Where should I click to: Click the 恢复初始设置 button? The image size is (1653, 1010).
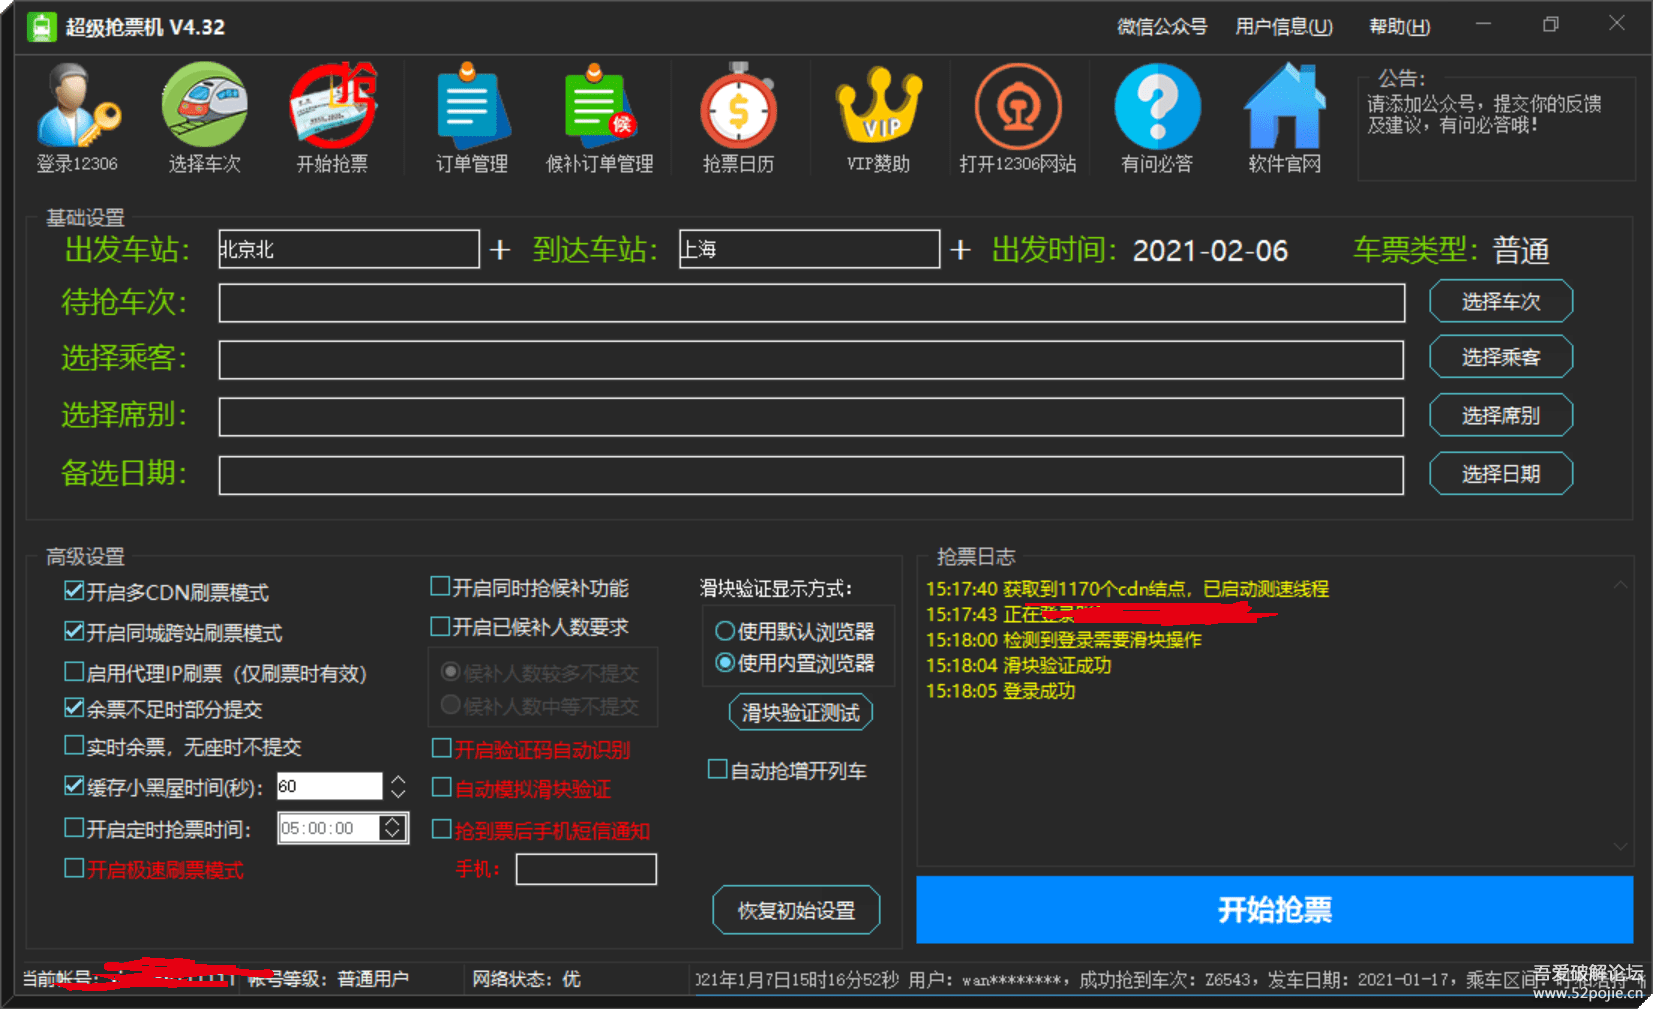click(x=796, y=910)
